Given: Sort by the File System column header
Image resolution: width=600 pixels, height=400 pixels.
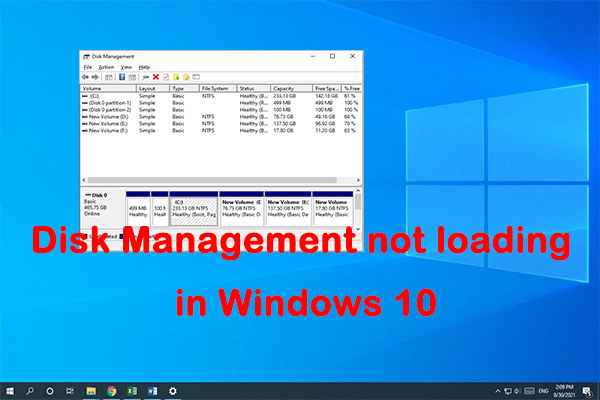Looking at the screenshot, I should (218, 88).
